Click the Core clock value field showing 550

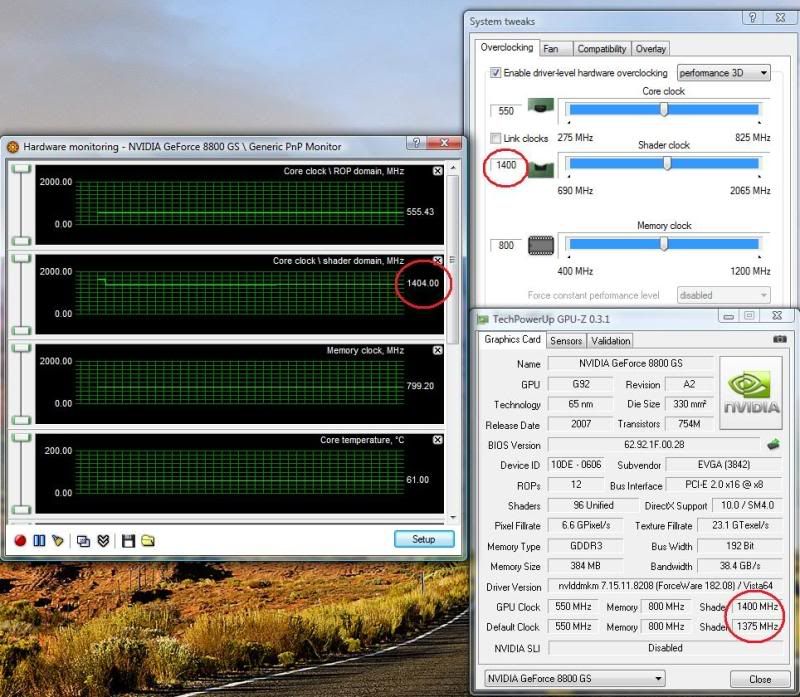(506, 111)
